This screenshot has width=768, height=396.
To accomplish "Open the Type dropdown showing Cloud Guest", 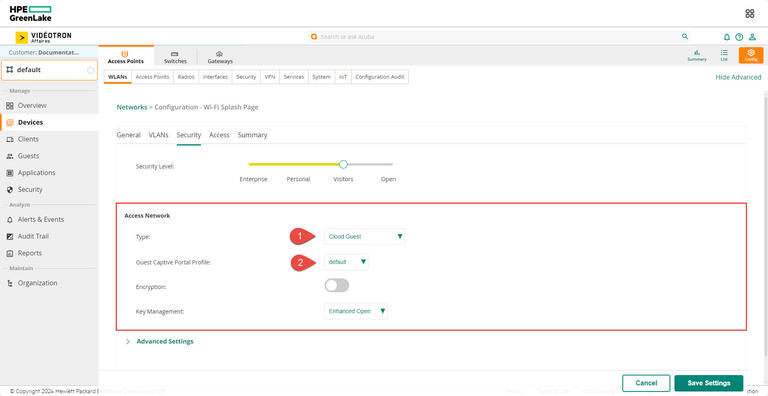I will (x=365, y=236).
